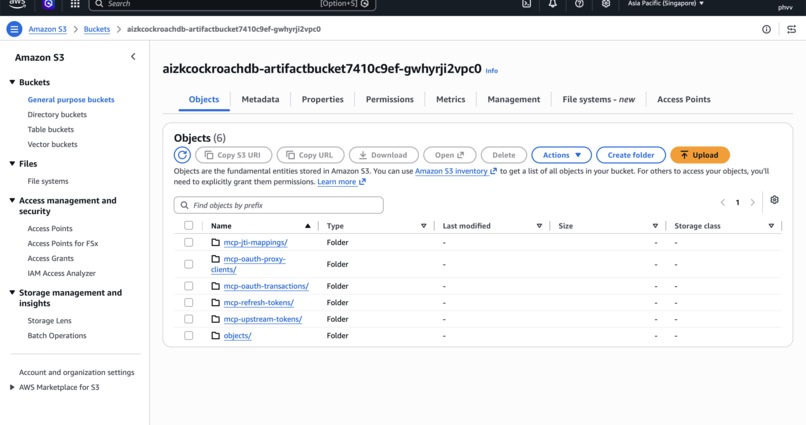Image resolution: width=806 pixels, height=425 pixels.
Task: Toggle the blue hamburger navigation menu
Action: pyautogui.click(x=14, y=29)
